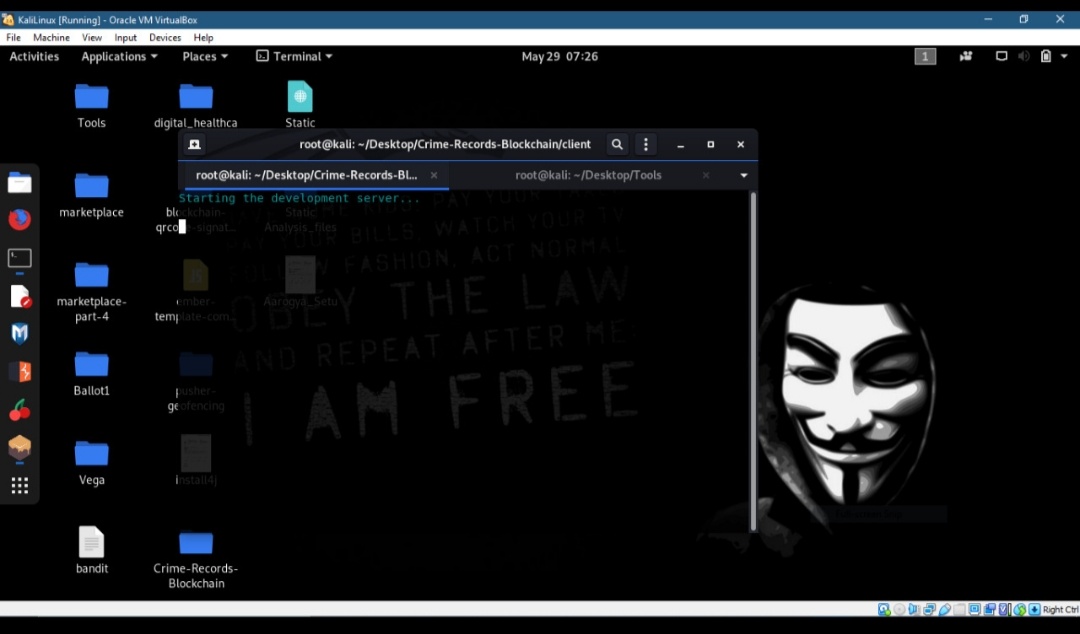Expand the terminal tab list dropdown arrow

pyautogui.click(x=744, y=176)
